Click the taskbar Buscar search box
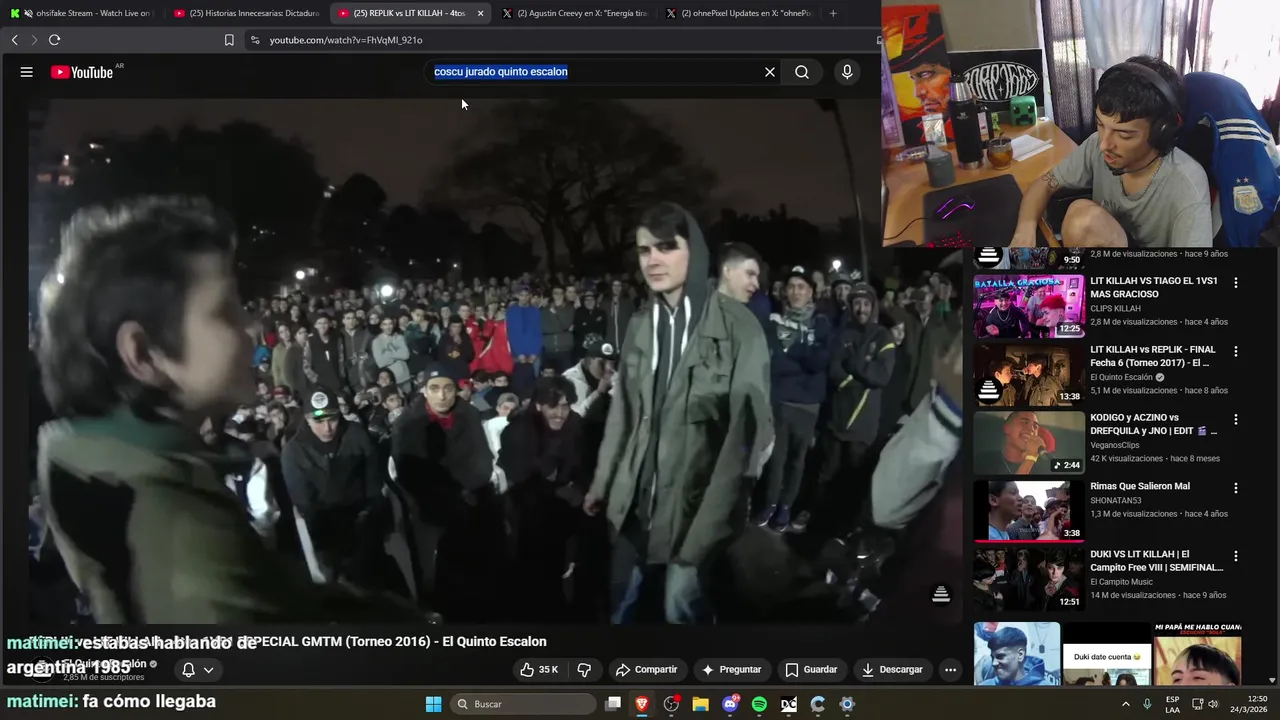Image resolution: width=1280 pixels, height=720 pixels. (522, 704)
